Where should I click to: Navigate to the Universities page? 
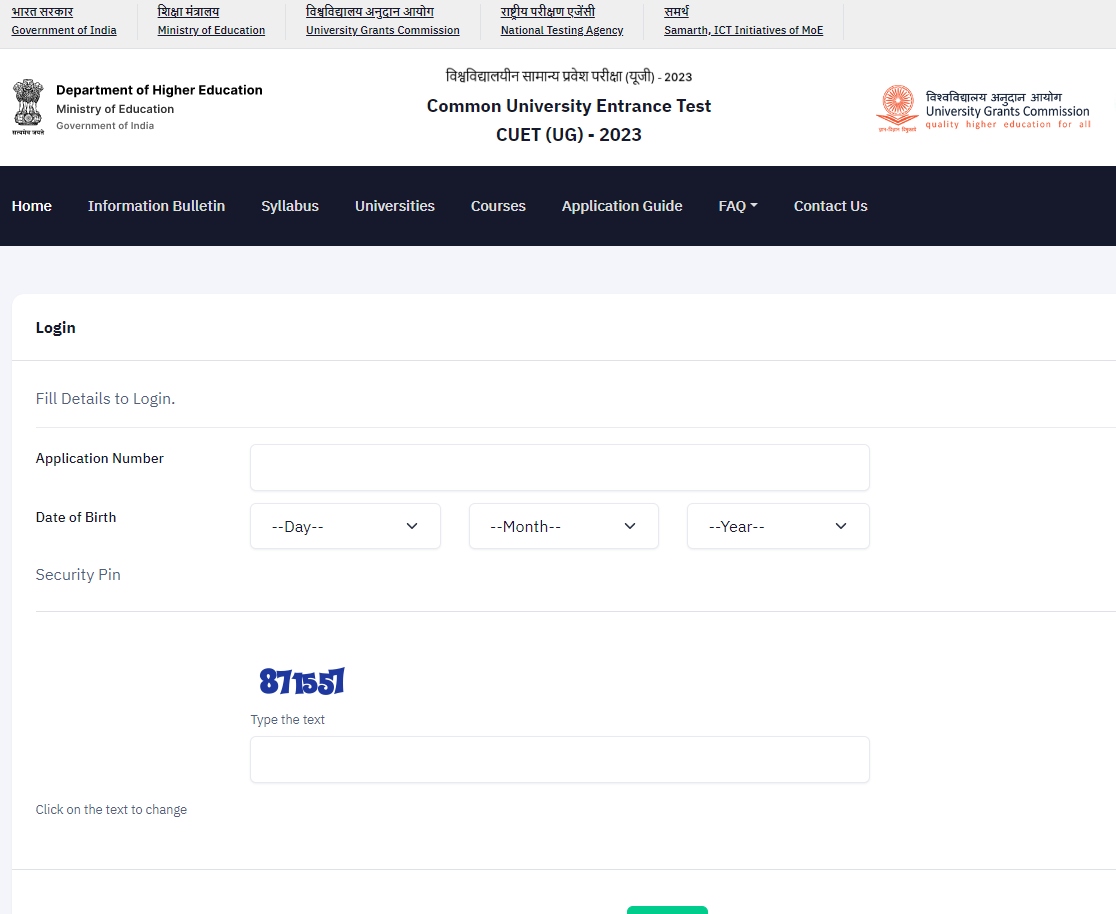pos(395,206)
